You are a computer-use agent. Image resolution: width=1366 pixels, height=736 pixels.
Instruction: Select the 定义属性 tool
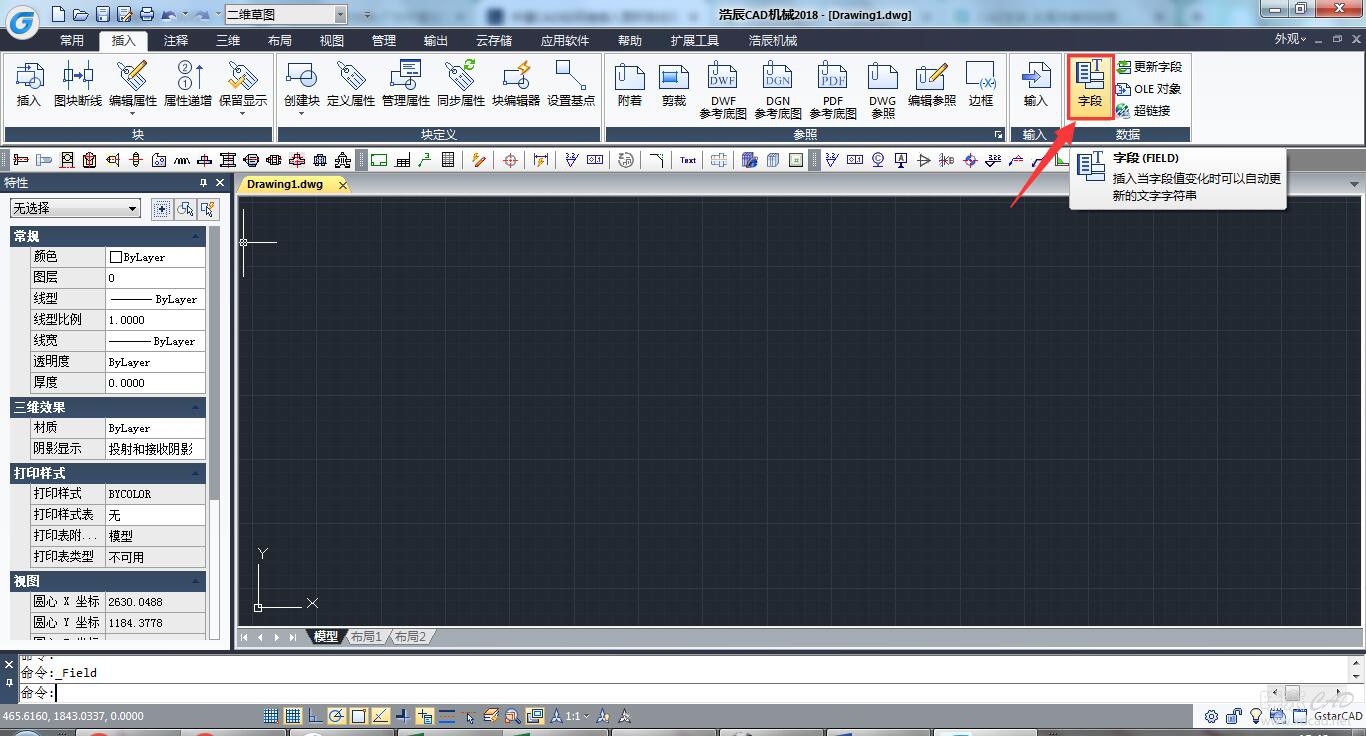click(350, 83)
